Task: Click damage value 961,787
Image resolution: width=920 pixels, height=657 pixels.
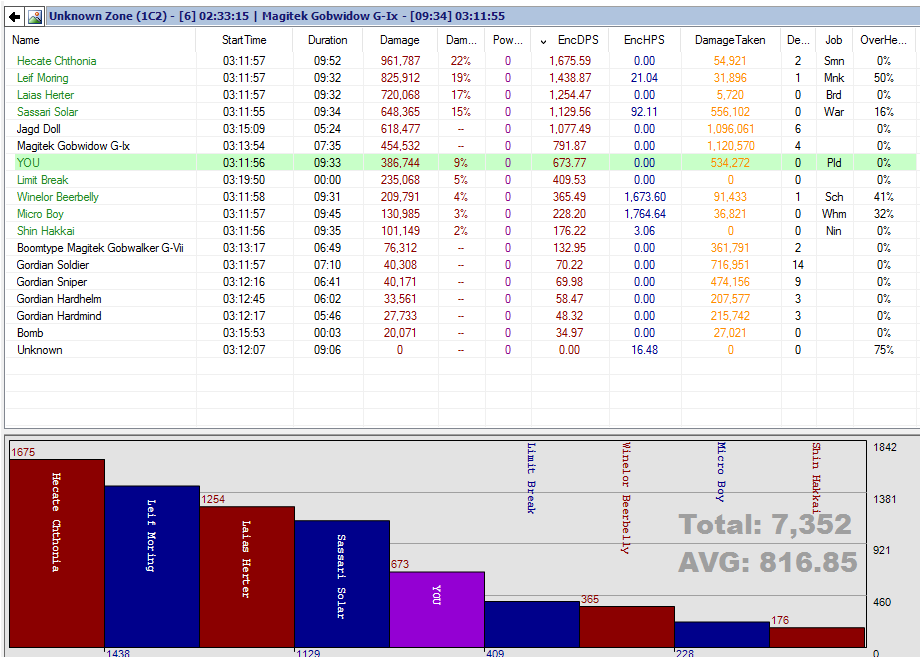Action: tap(400, 61)
